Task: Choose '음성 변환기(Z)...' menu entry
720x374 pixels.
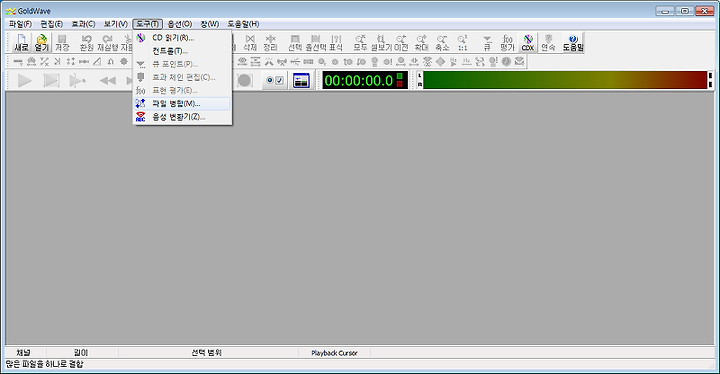Action: (x=182, y=117)
